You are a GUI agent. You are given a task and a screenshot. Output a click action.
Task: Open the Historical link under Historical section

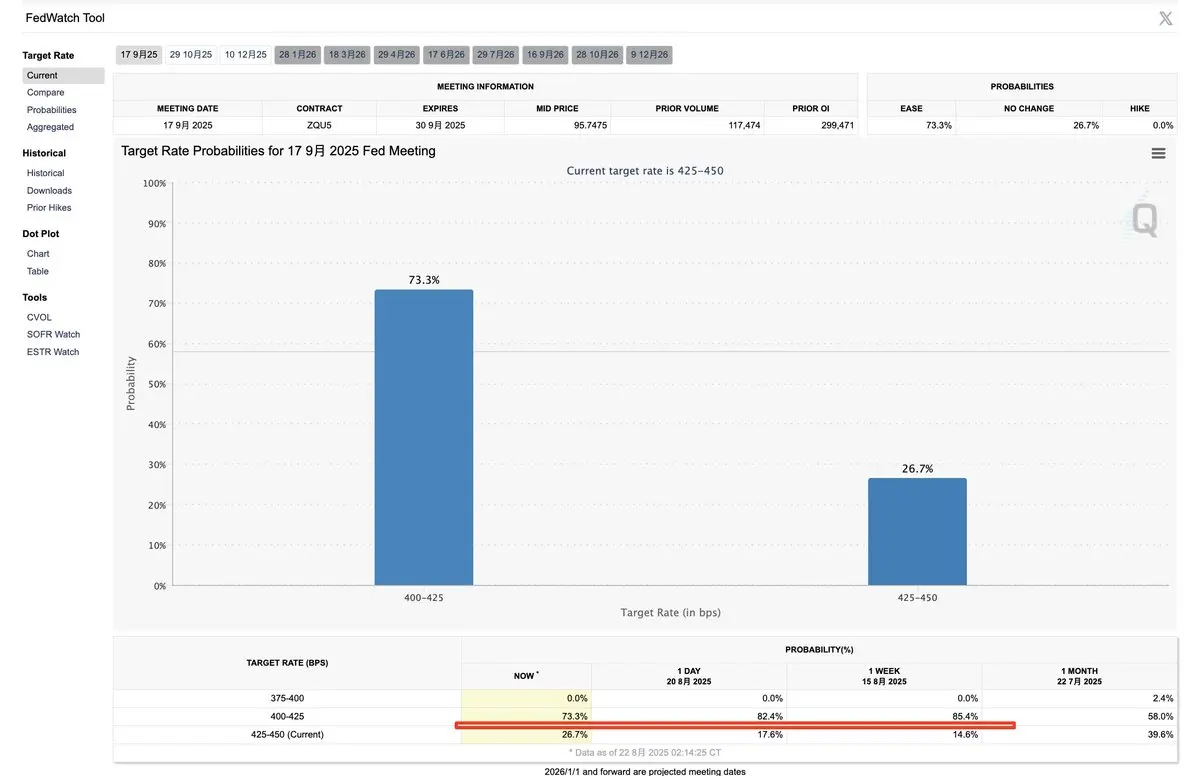45,173
